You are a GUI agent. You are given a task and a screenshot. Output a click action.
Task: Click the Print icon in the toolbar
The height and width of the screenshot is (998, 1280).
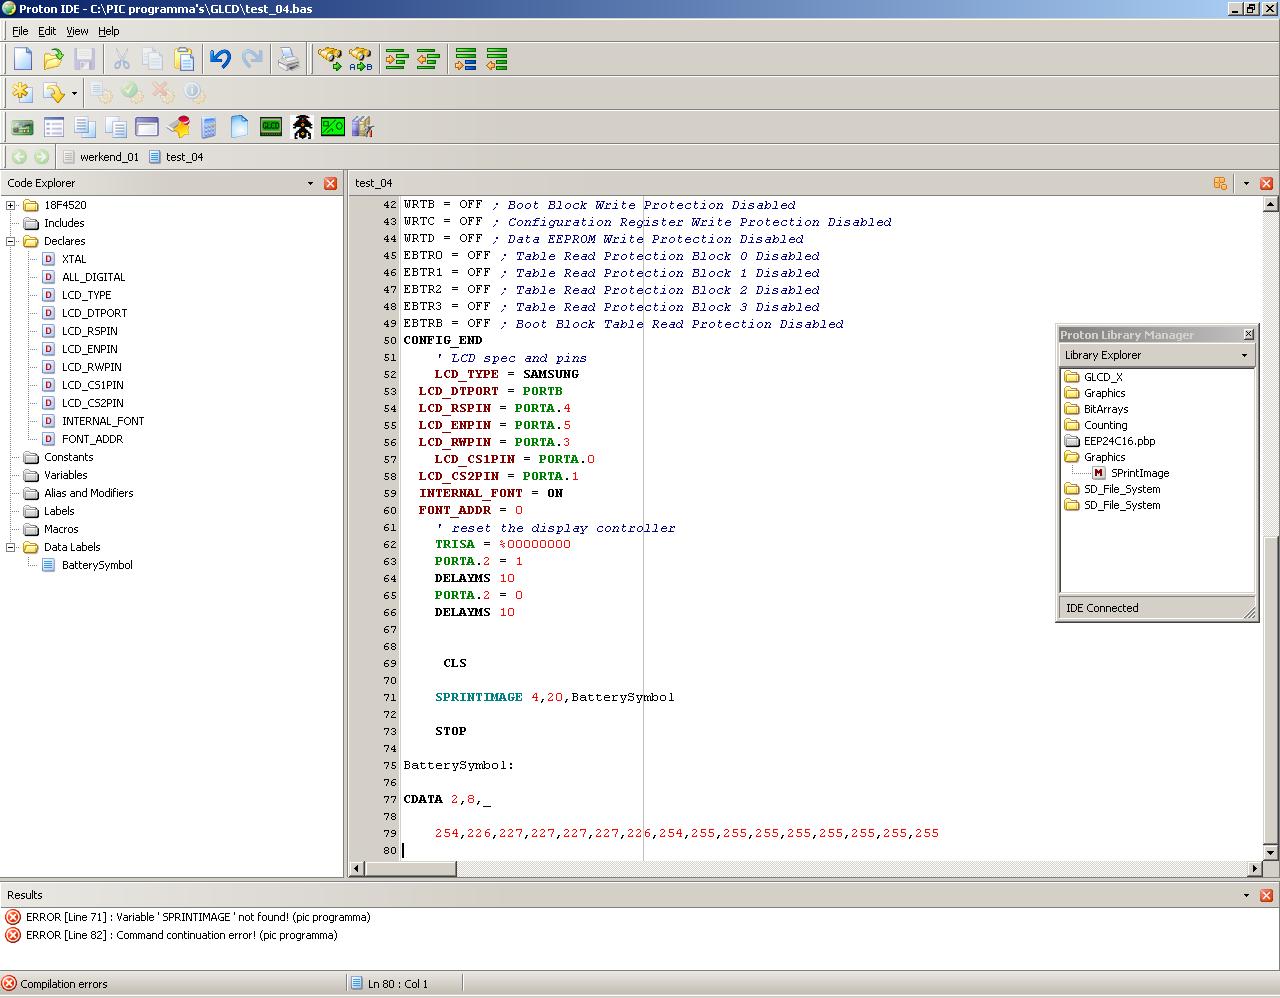click(288, 60)
